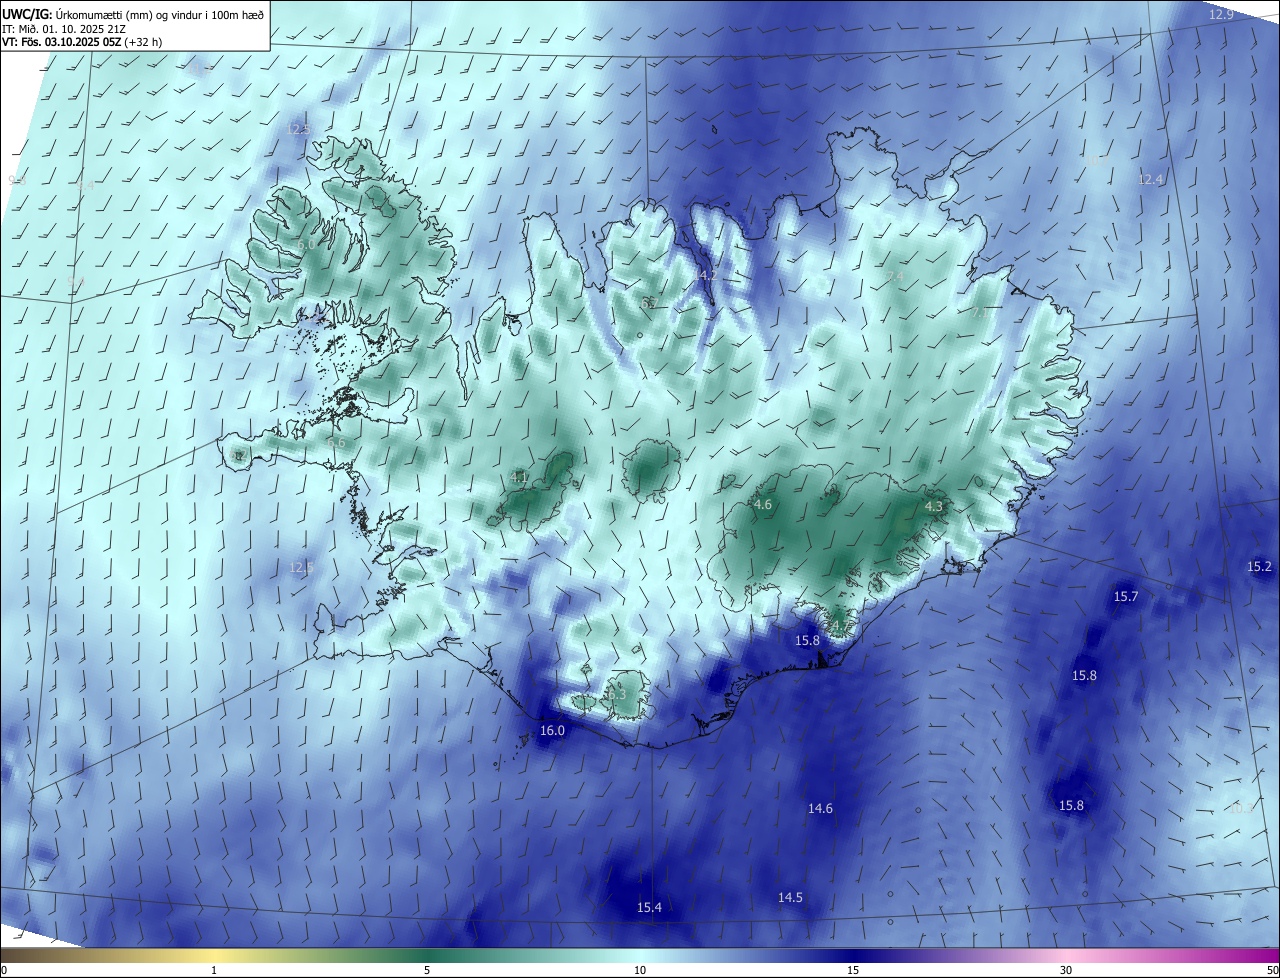The image size is (1280, 978).
Task: Click the 14.6 value label
Action: point(820,808)
